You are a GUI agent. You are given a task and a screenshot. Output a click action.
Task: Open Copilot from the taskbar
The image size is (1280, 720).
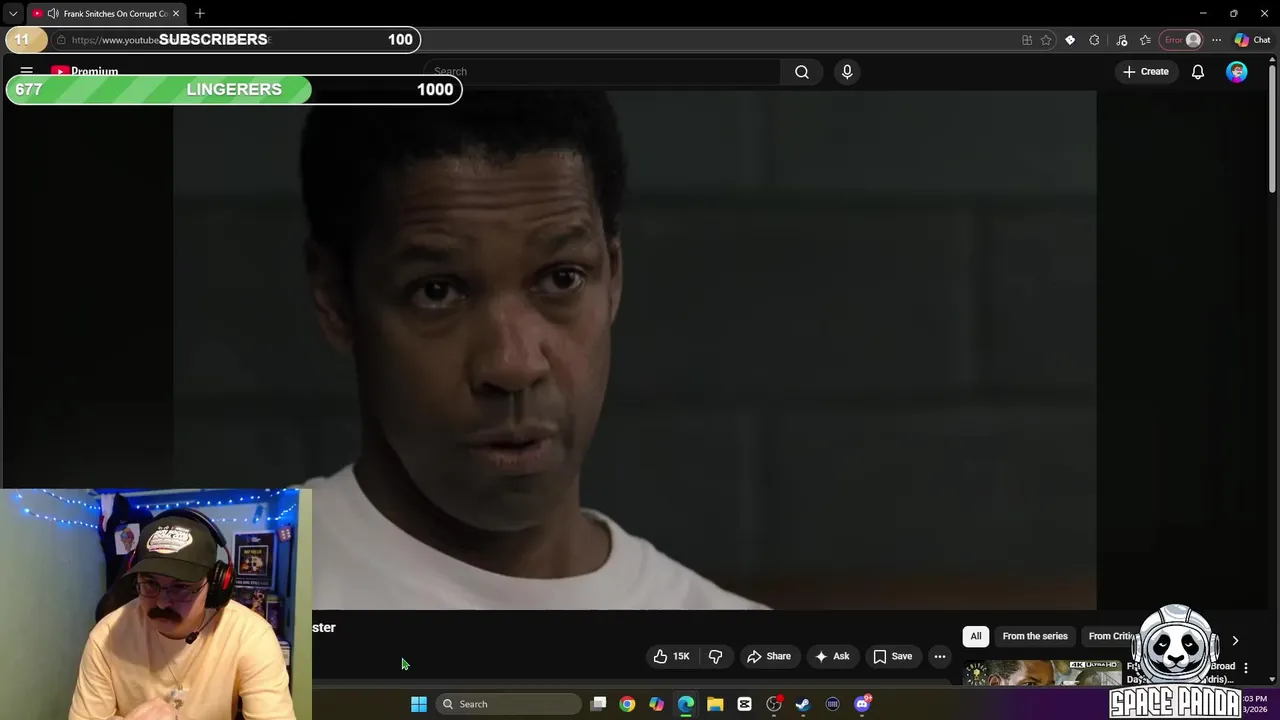pyautogui.click(x=656, y=704)
